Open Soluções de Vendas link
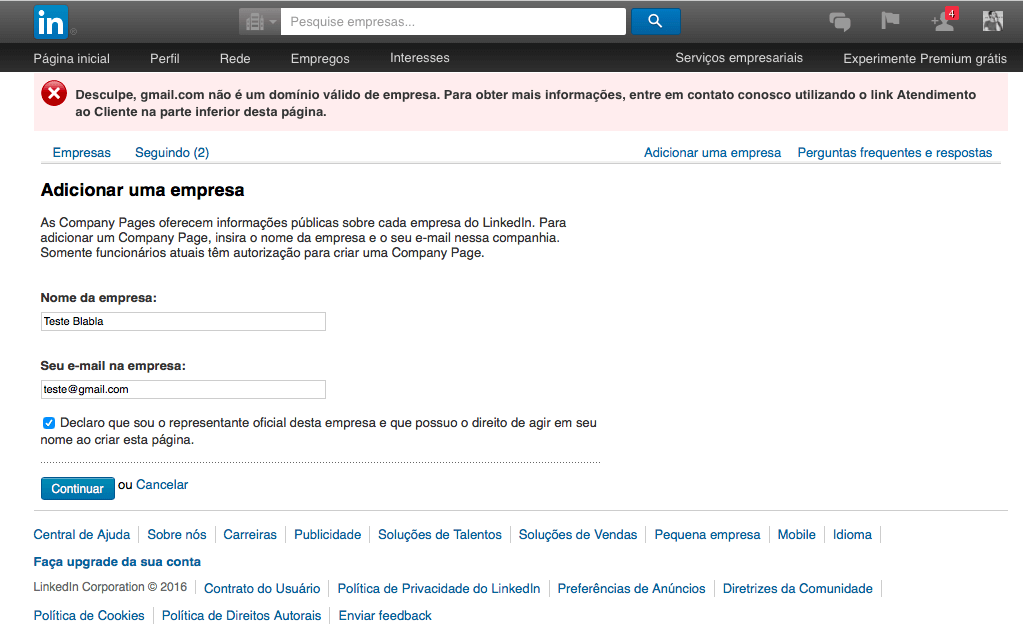This screenshot has width=1023, height=639. [x=577, y=535]
